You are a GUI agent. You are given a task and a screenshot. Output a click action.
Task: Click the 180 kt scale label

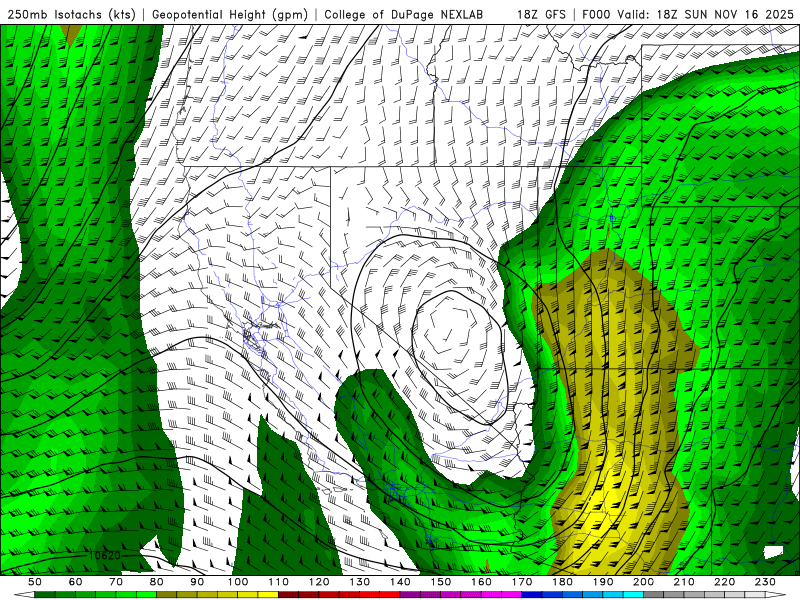(562, 582)
